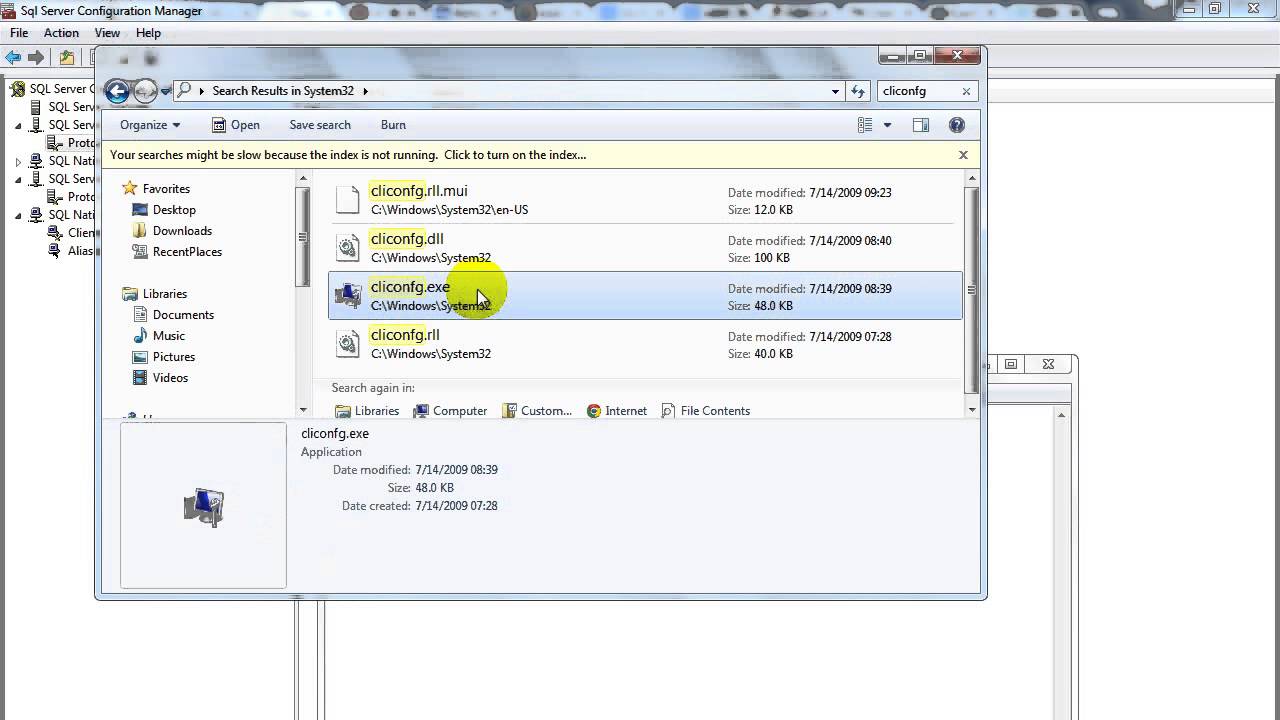This screenshot has width=1280, height=720.
Task: Click the refresh icon beside the address bar
Action: 858,91
